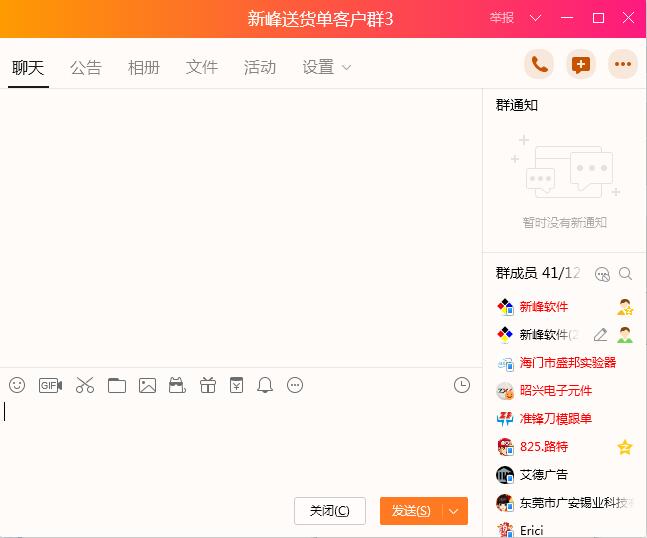Click the yen red-packet icon
The width and height of the screenshot is (647, 538).
[x=236, y=385]
